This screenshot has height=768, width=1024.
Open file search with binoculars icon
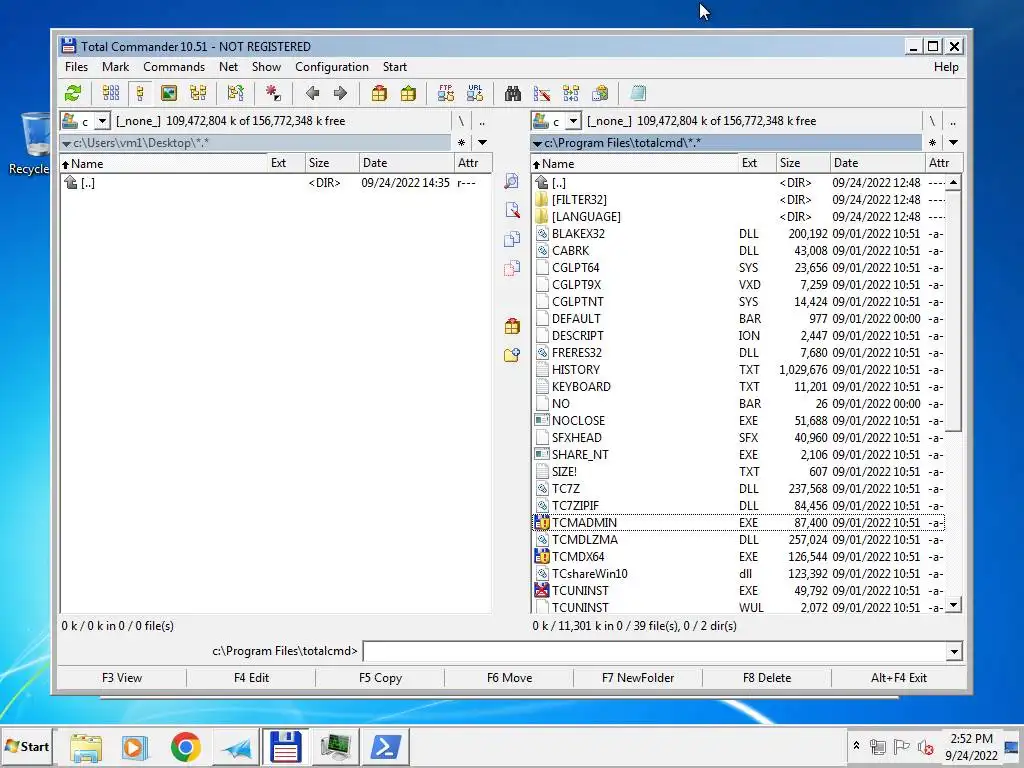513,93
